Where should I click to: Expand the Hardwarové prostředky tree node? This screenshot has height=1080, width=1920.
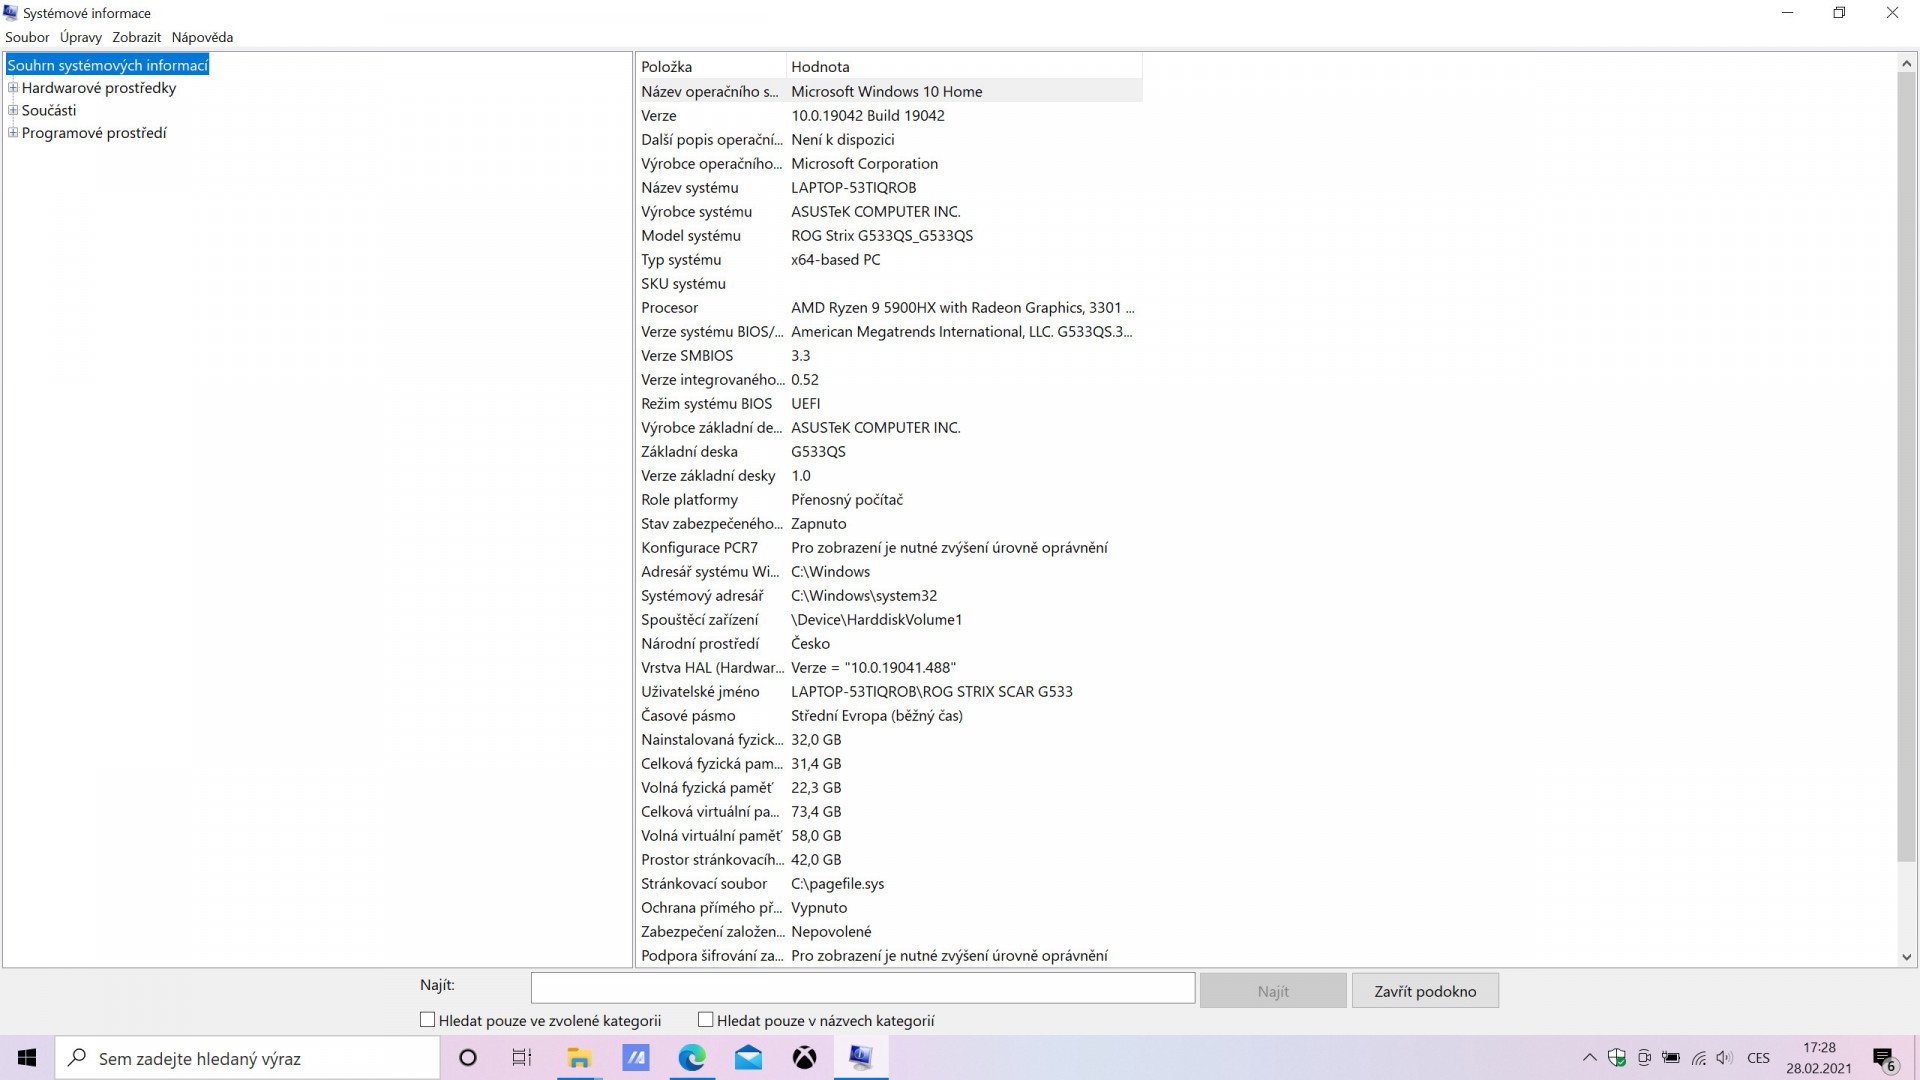(13, 88)
